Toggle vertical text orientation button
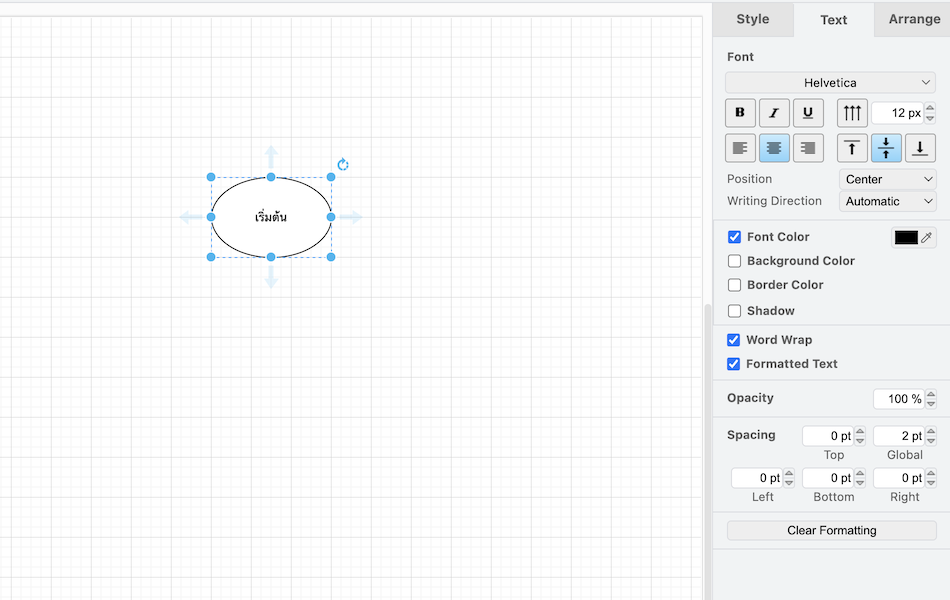This screenshot has height=600, width=950. tap(852, 113)
